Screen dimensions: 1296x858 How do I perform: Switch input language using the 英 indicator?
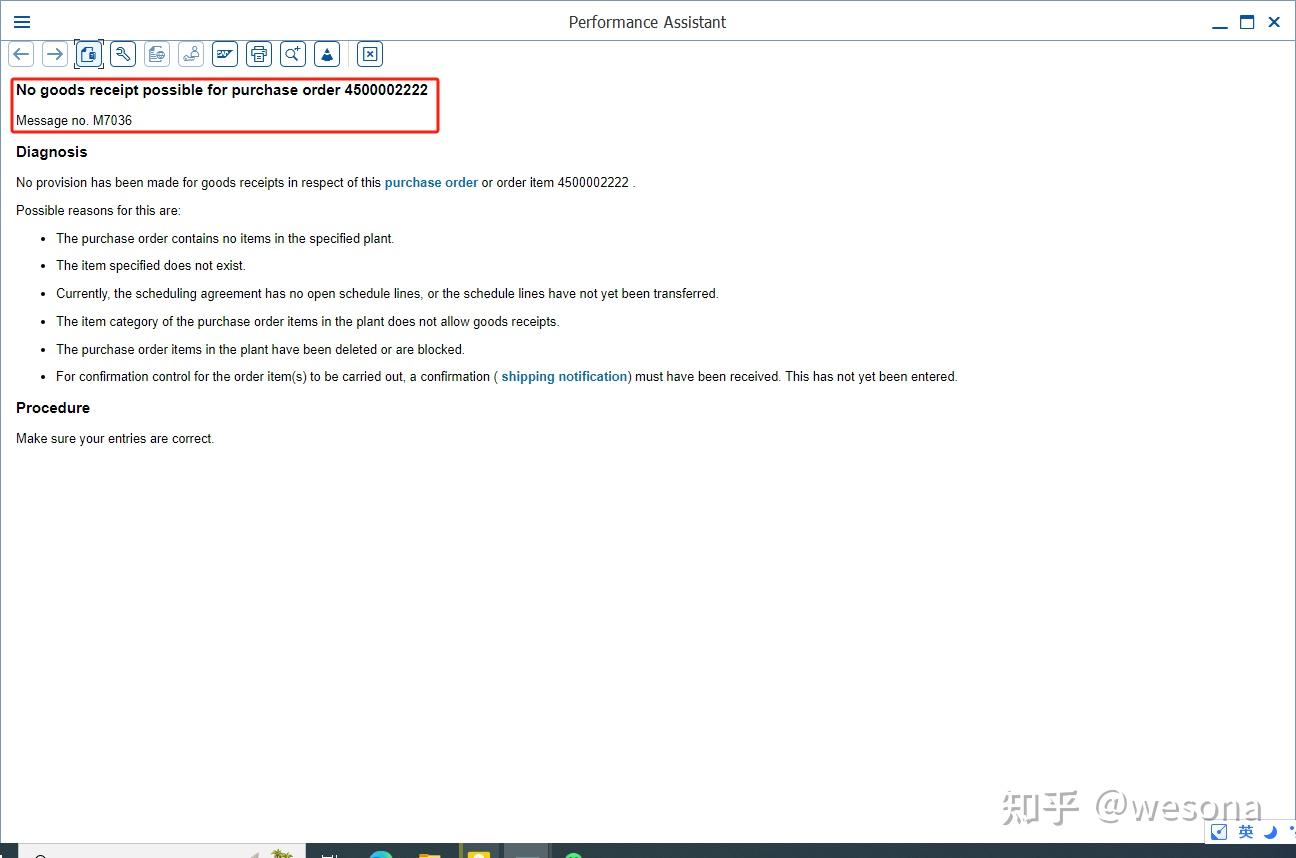pyautogui.click(x=1245, y=831)
